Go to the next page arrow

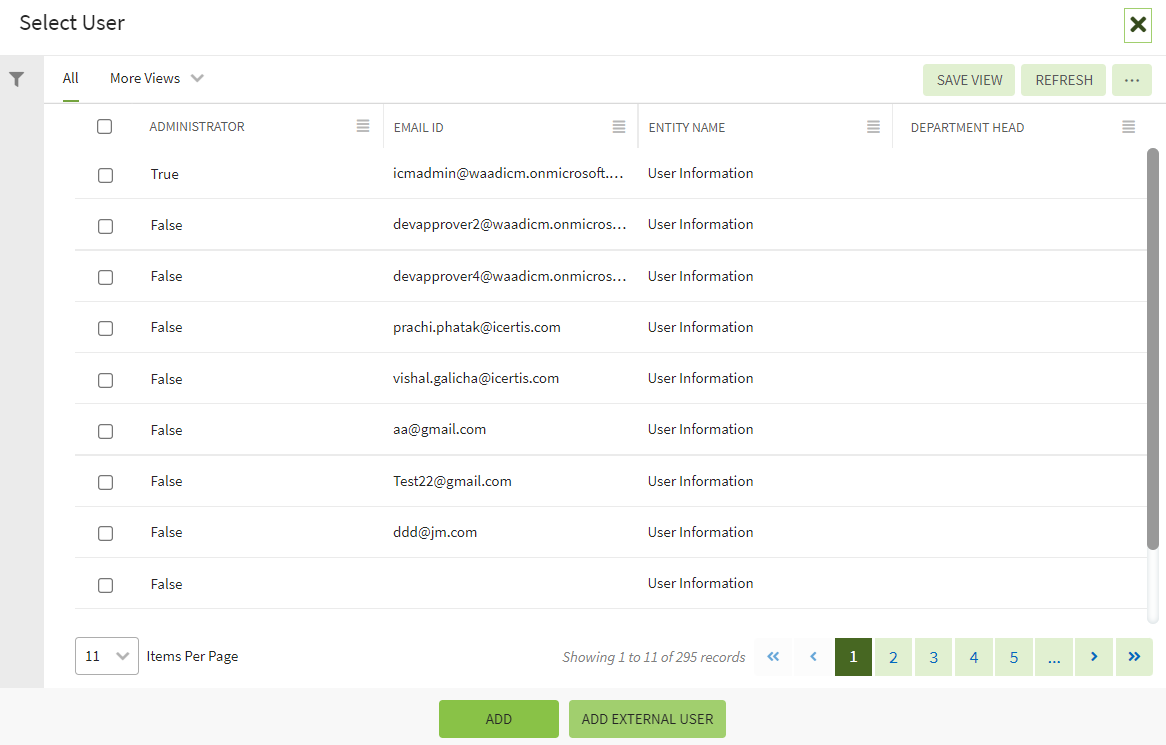point(1094,657)
